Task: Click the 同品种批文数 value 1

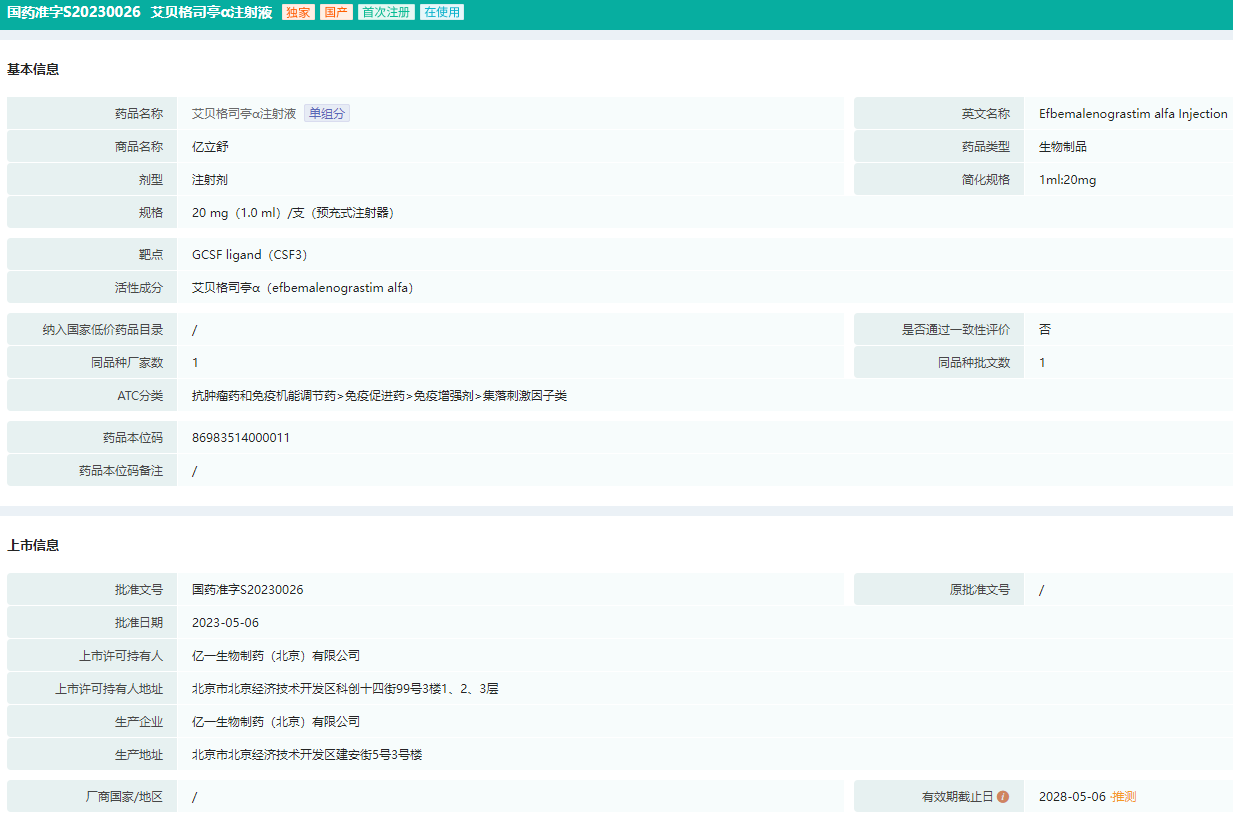Action: coord(1042,363)
